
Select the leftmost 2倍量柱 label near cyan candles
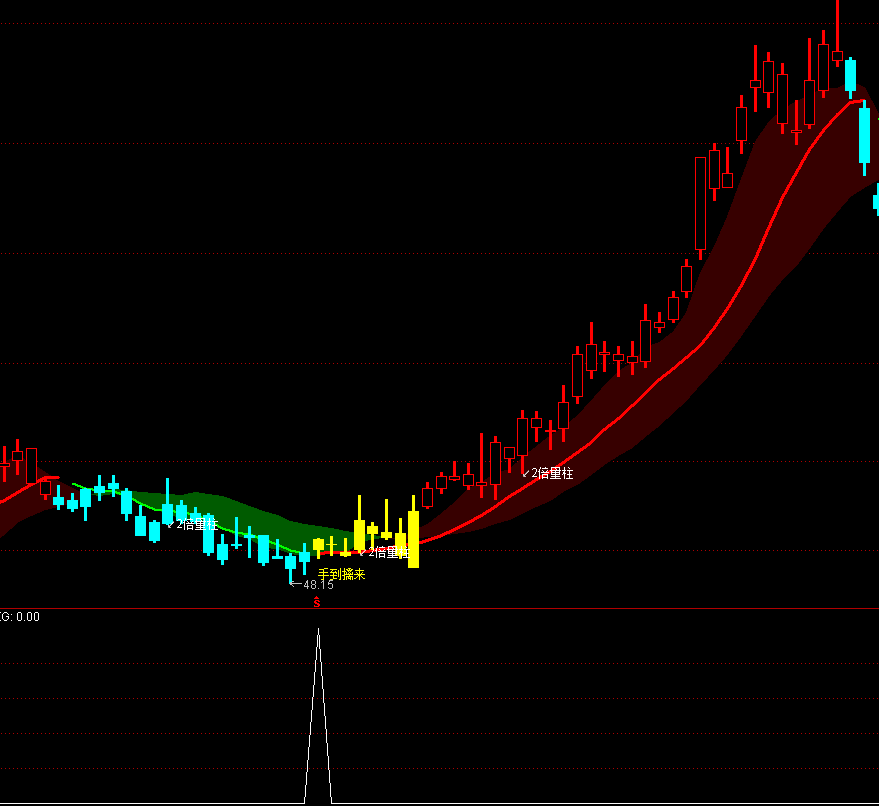(x=196, y=524)
